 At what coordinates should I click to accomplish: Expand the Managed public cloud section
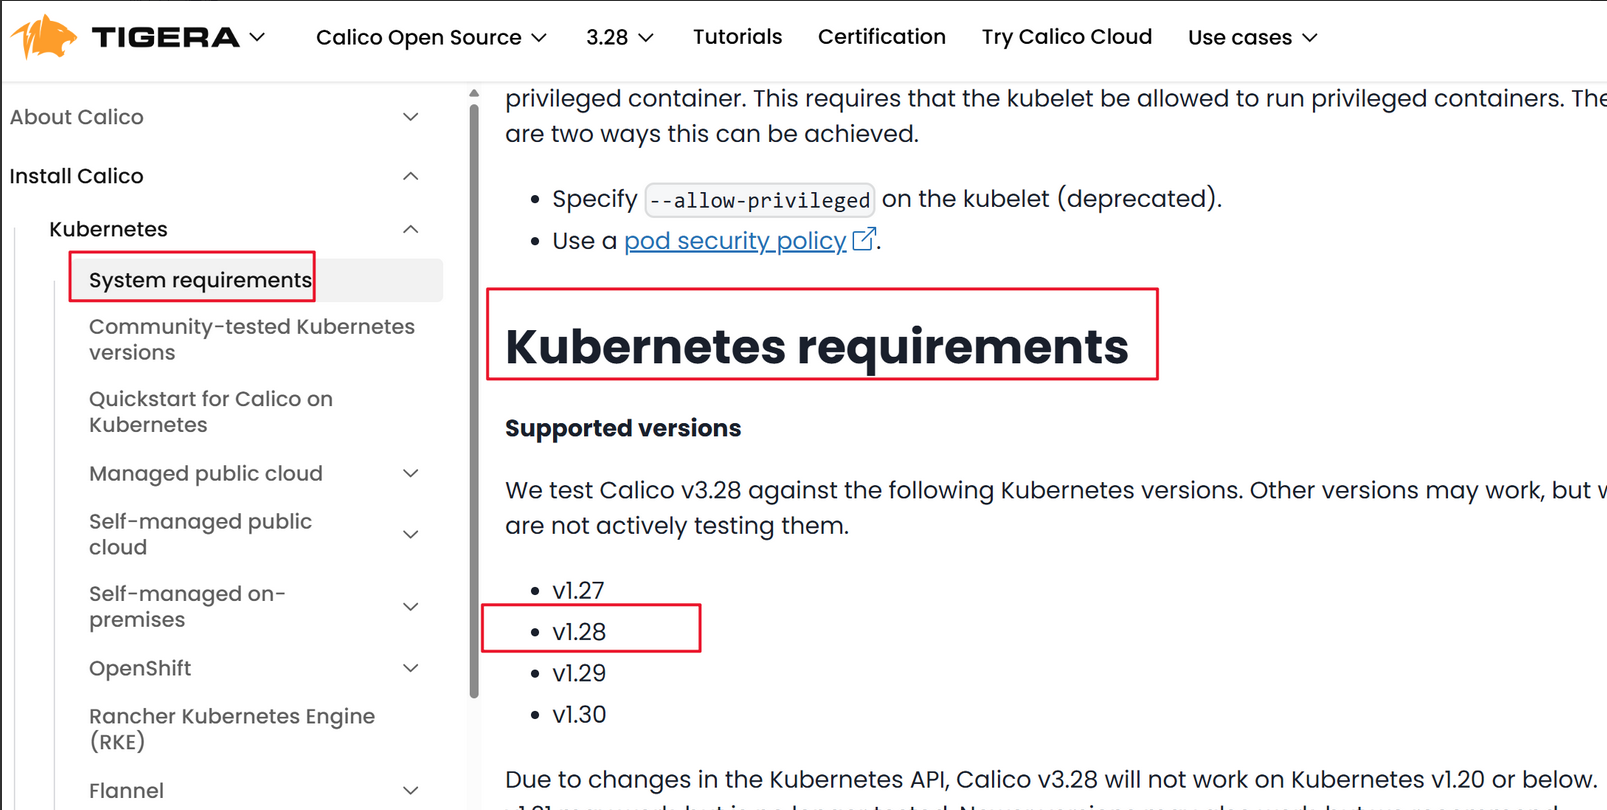point(410,473)
